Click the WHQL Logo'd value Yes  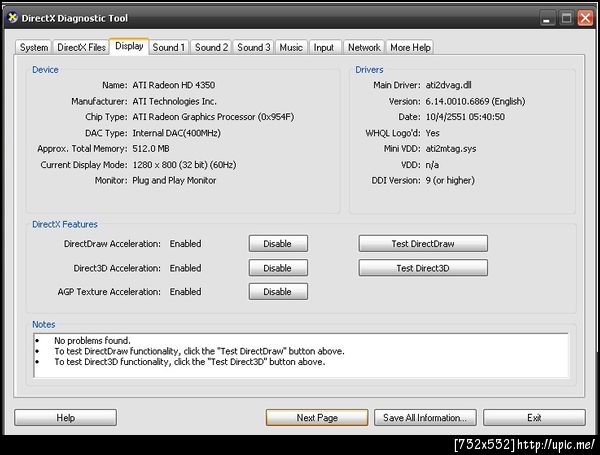[x=432, y=133]
